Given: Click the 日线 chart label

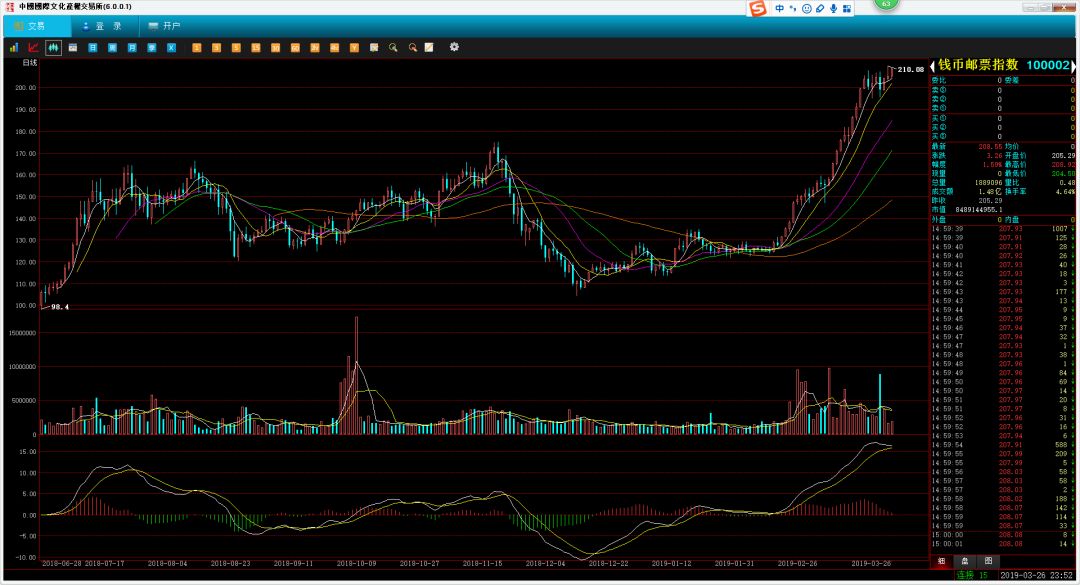Looking at the screenshot, I should (x=30, y=63).
